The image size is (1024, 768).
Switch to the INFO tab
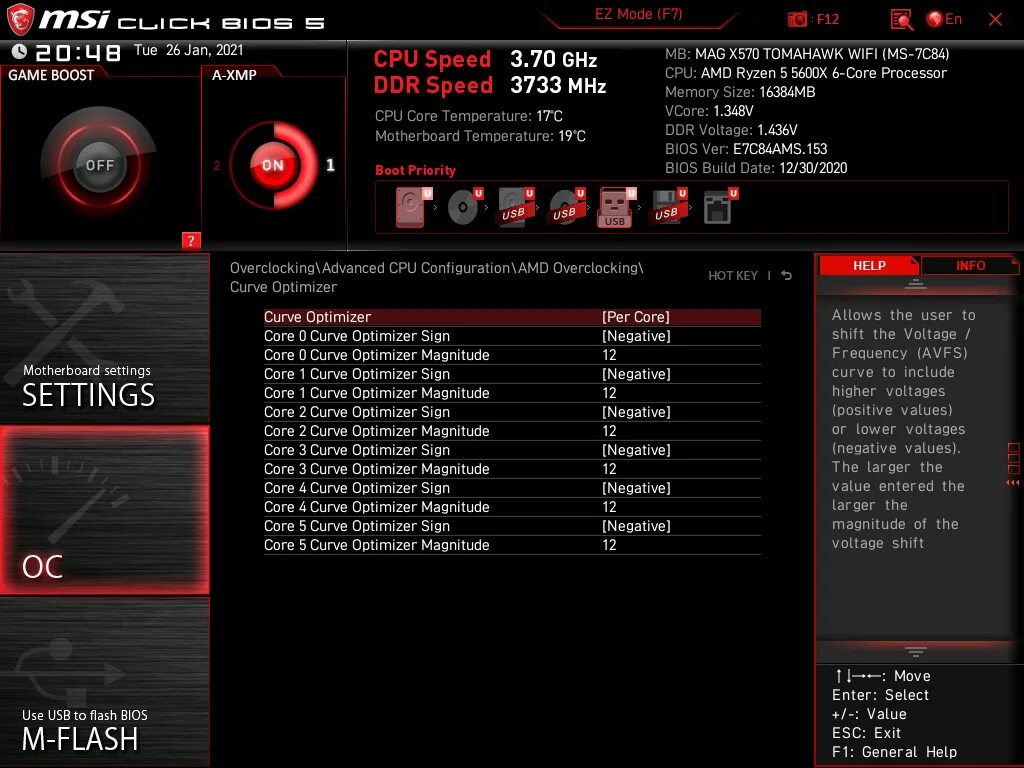tap(970, 266)
